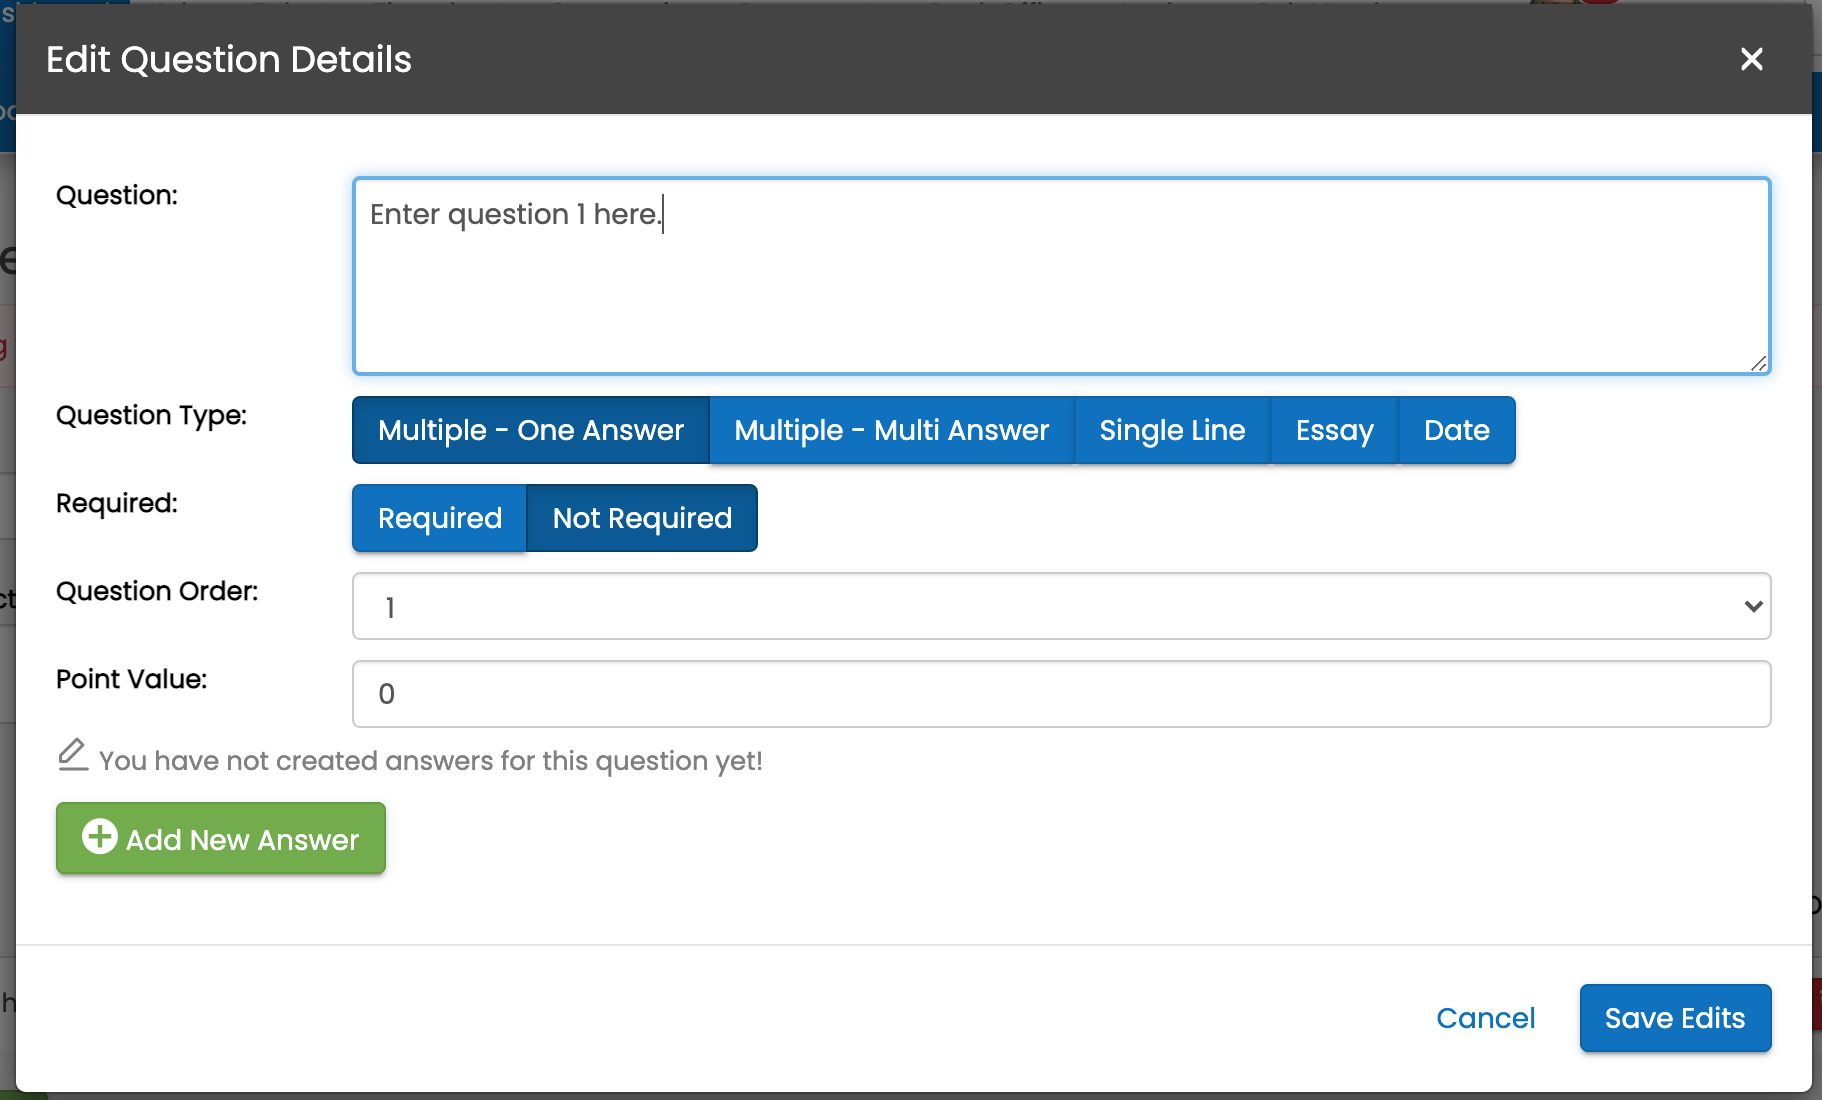Choose the Essay question type
This screenshot has height=1100, width=1822.
click(x=1334, y=430)
